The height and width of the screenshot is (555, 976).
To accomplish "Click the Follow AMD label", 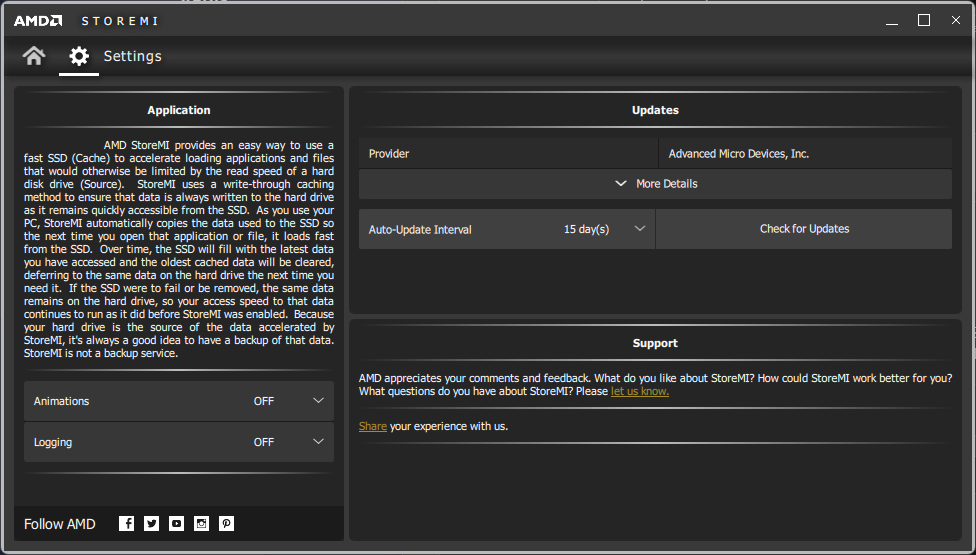I will 60,525.
